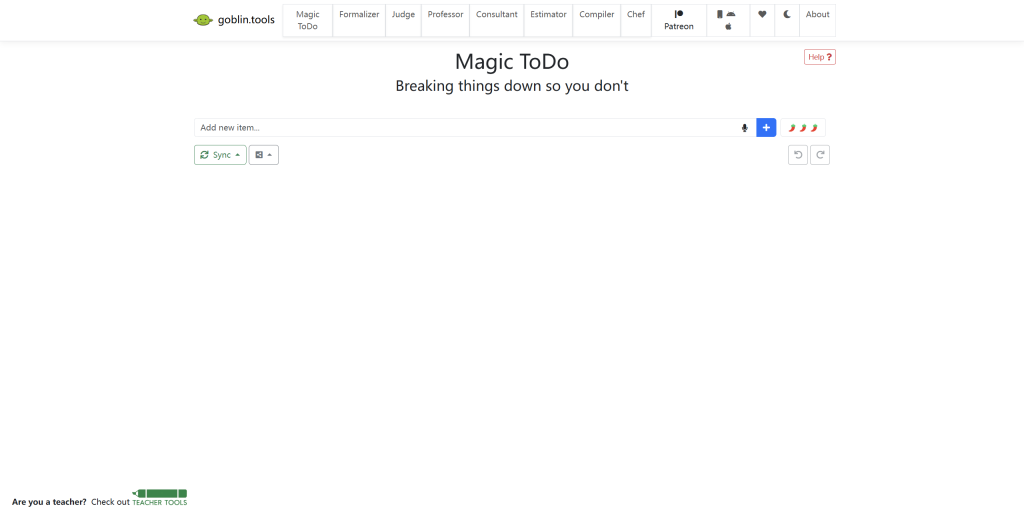Open the Estimator tool
Screen dimensions: 1024x516
549,20
